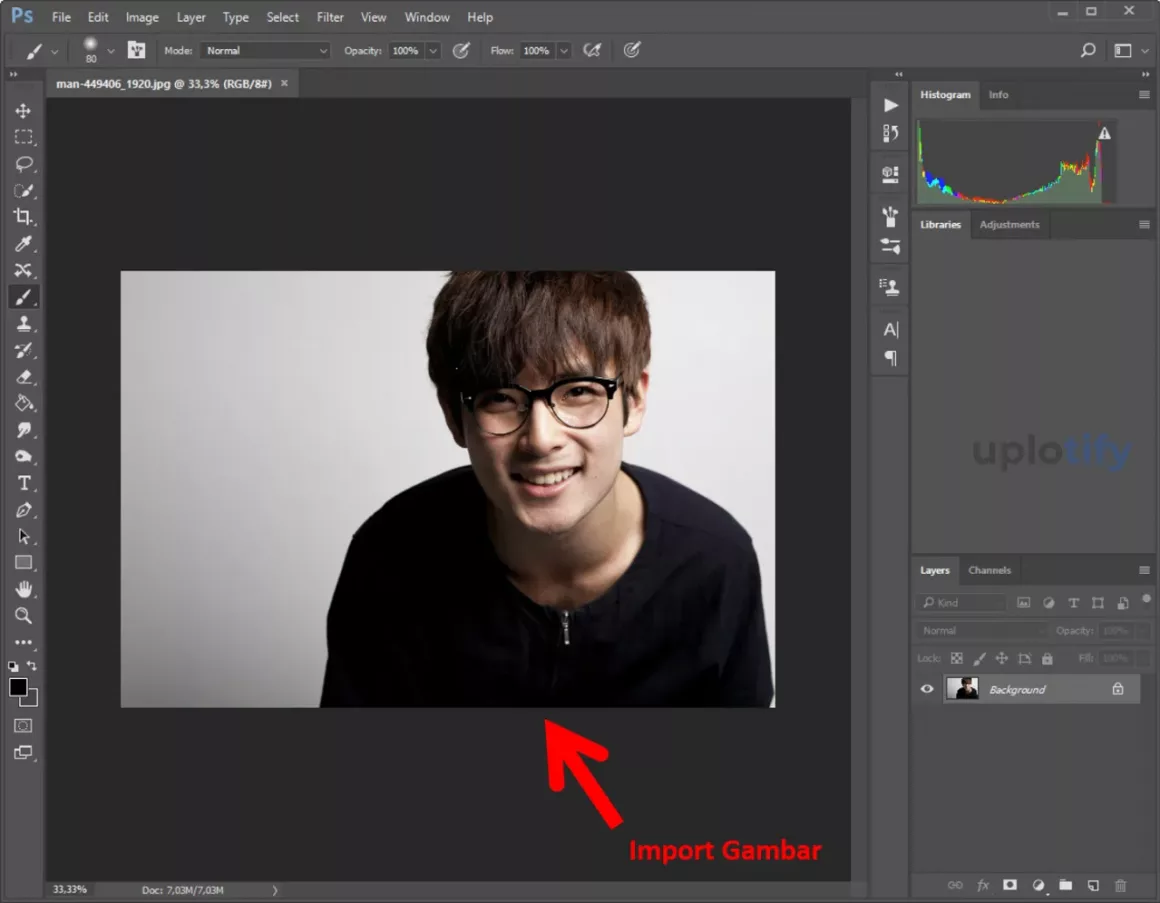Select the Eraser tool
The width and height of the screenshot is (1160, 903).
tap(23, 377)
